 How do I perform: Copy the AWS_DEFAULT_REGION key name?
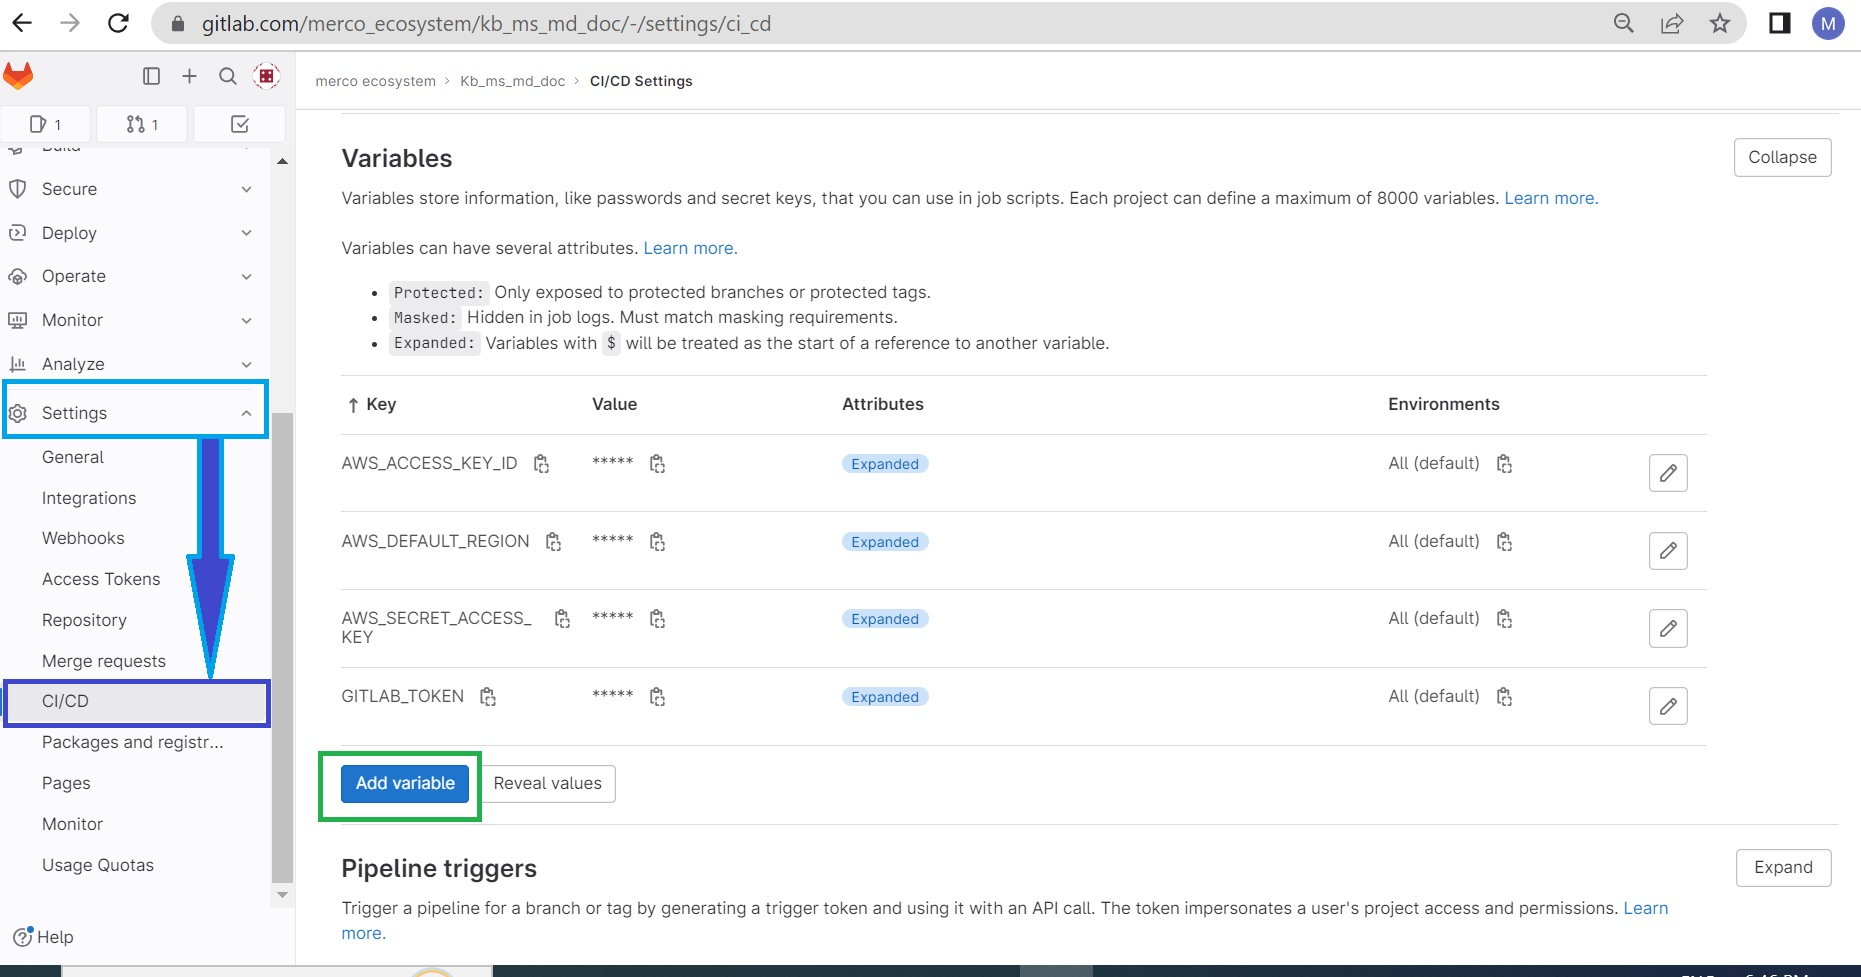pyautogui.click(x=553, y=542)
